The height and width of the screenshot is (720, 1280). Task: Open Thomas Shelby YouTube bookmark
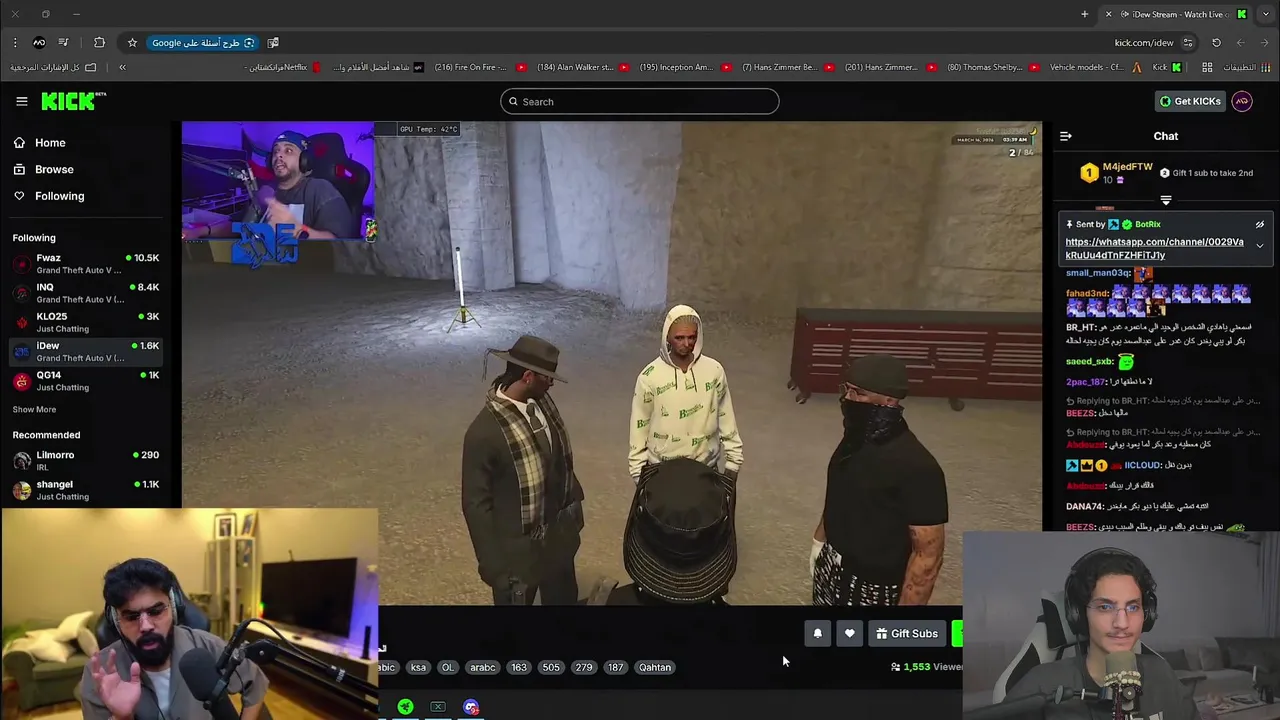pyautogui.click(x=993, y=67)
